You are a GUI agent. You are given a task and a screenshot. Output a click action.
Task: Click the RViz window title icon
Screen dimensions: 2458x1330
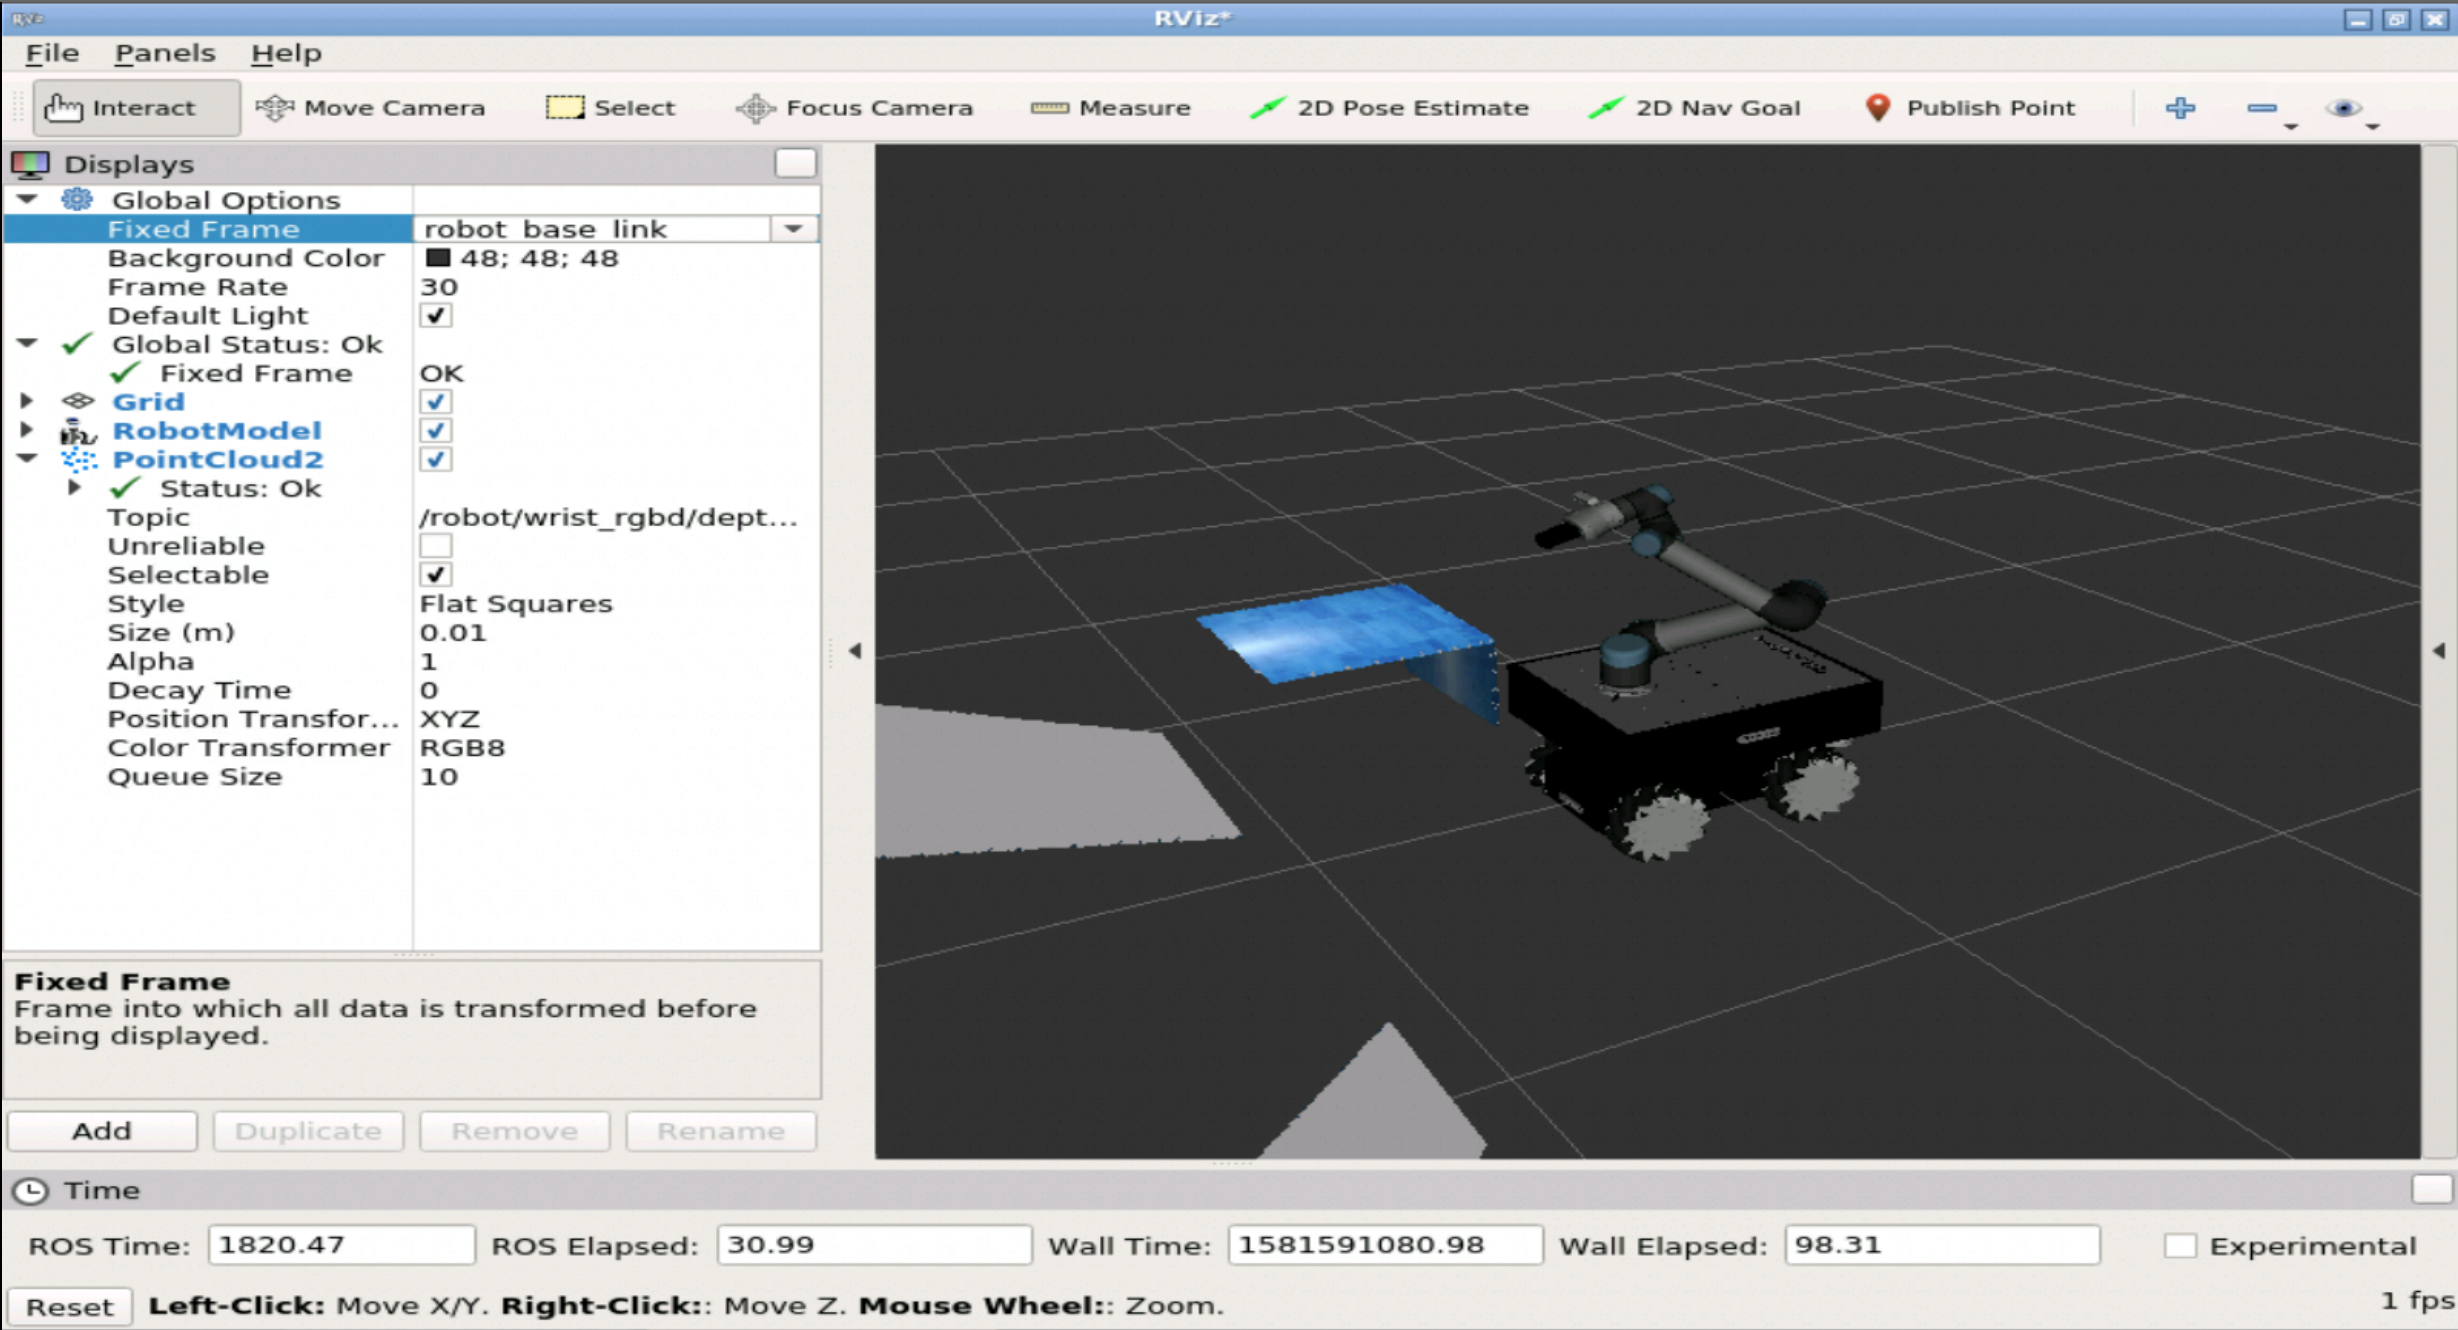(26, 18)
